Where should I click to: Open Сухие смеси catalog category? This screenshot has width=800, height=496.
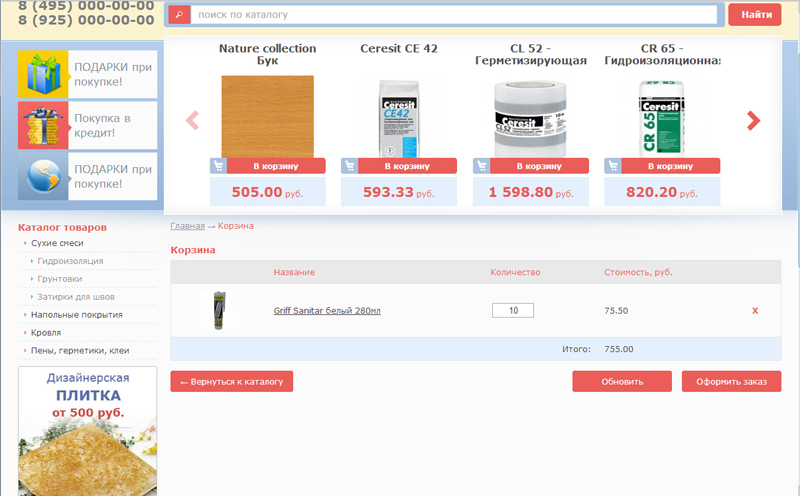coord(57,243)
